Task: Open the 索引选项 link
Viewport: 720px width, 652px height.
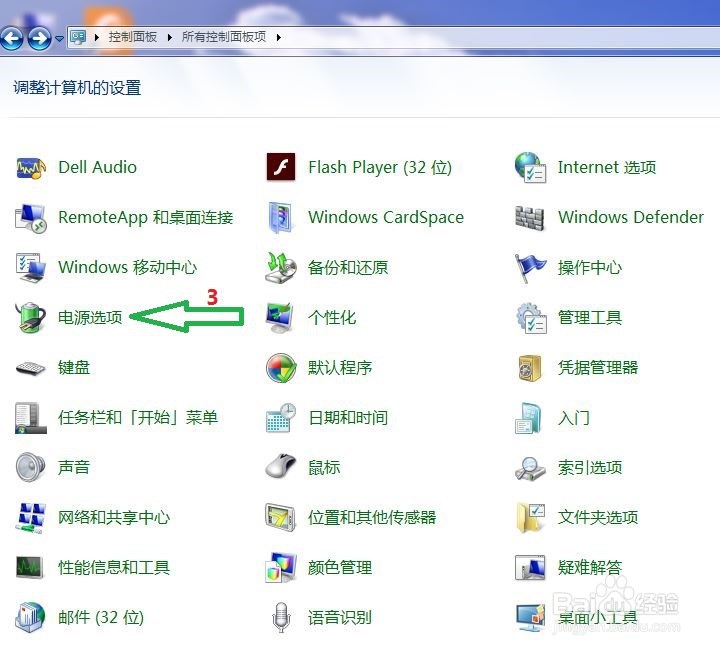Action: (590, 467)
